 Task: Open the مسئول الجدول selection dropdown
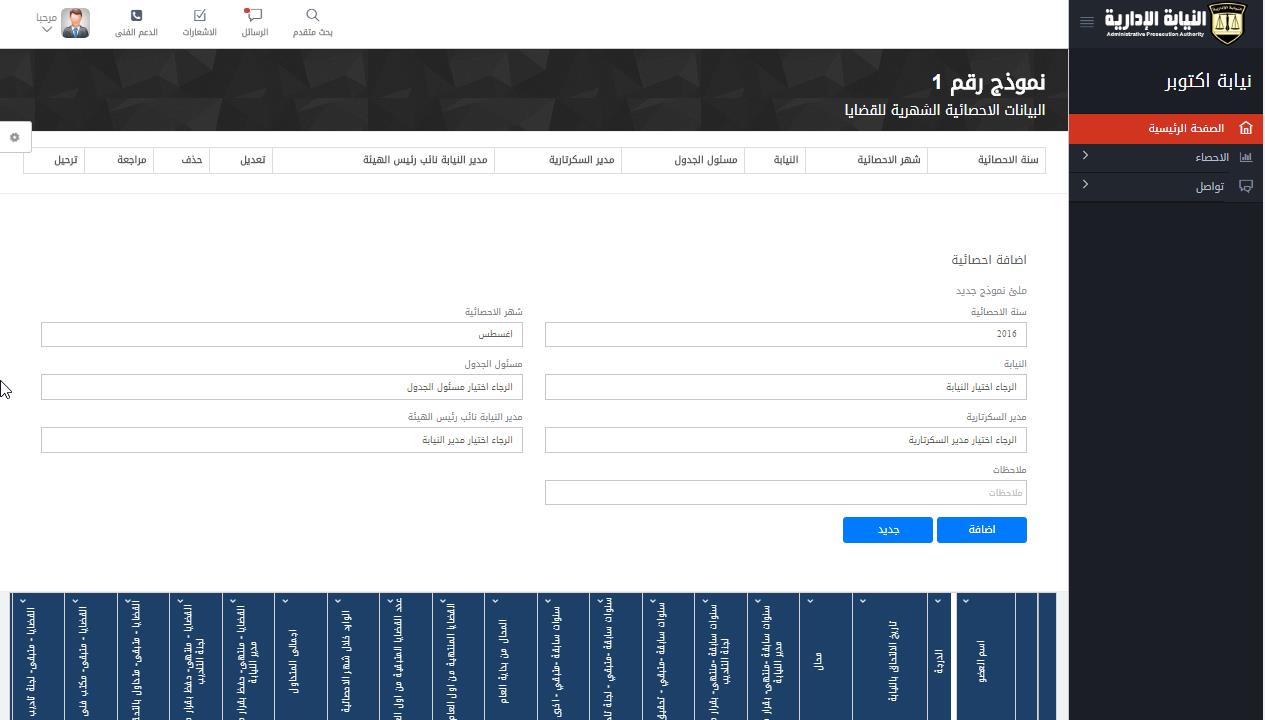281,387
